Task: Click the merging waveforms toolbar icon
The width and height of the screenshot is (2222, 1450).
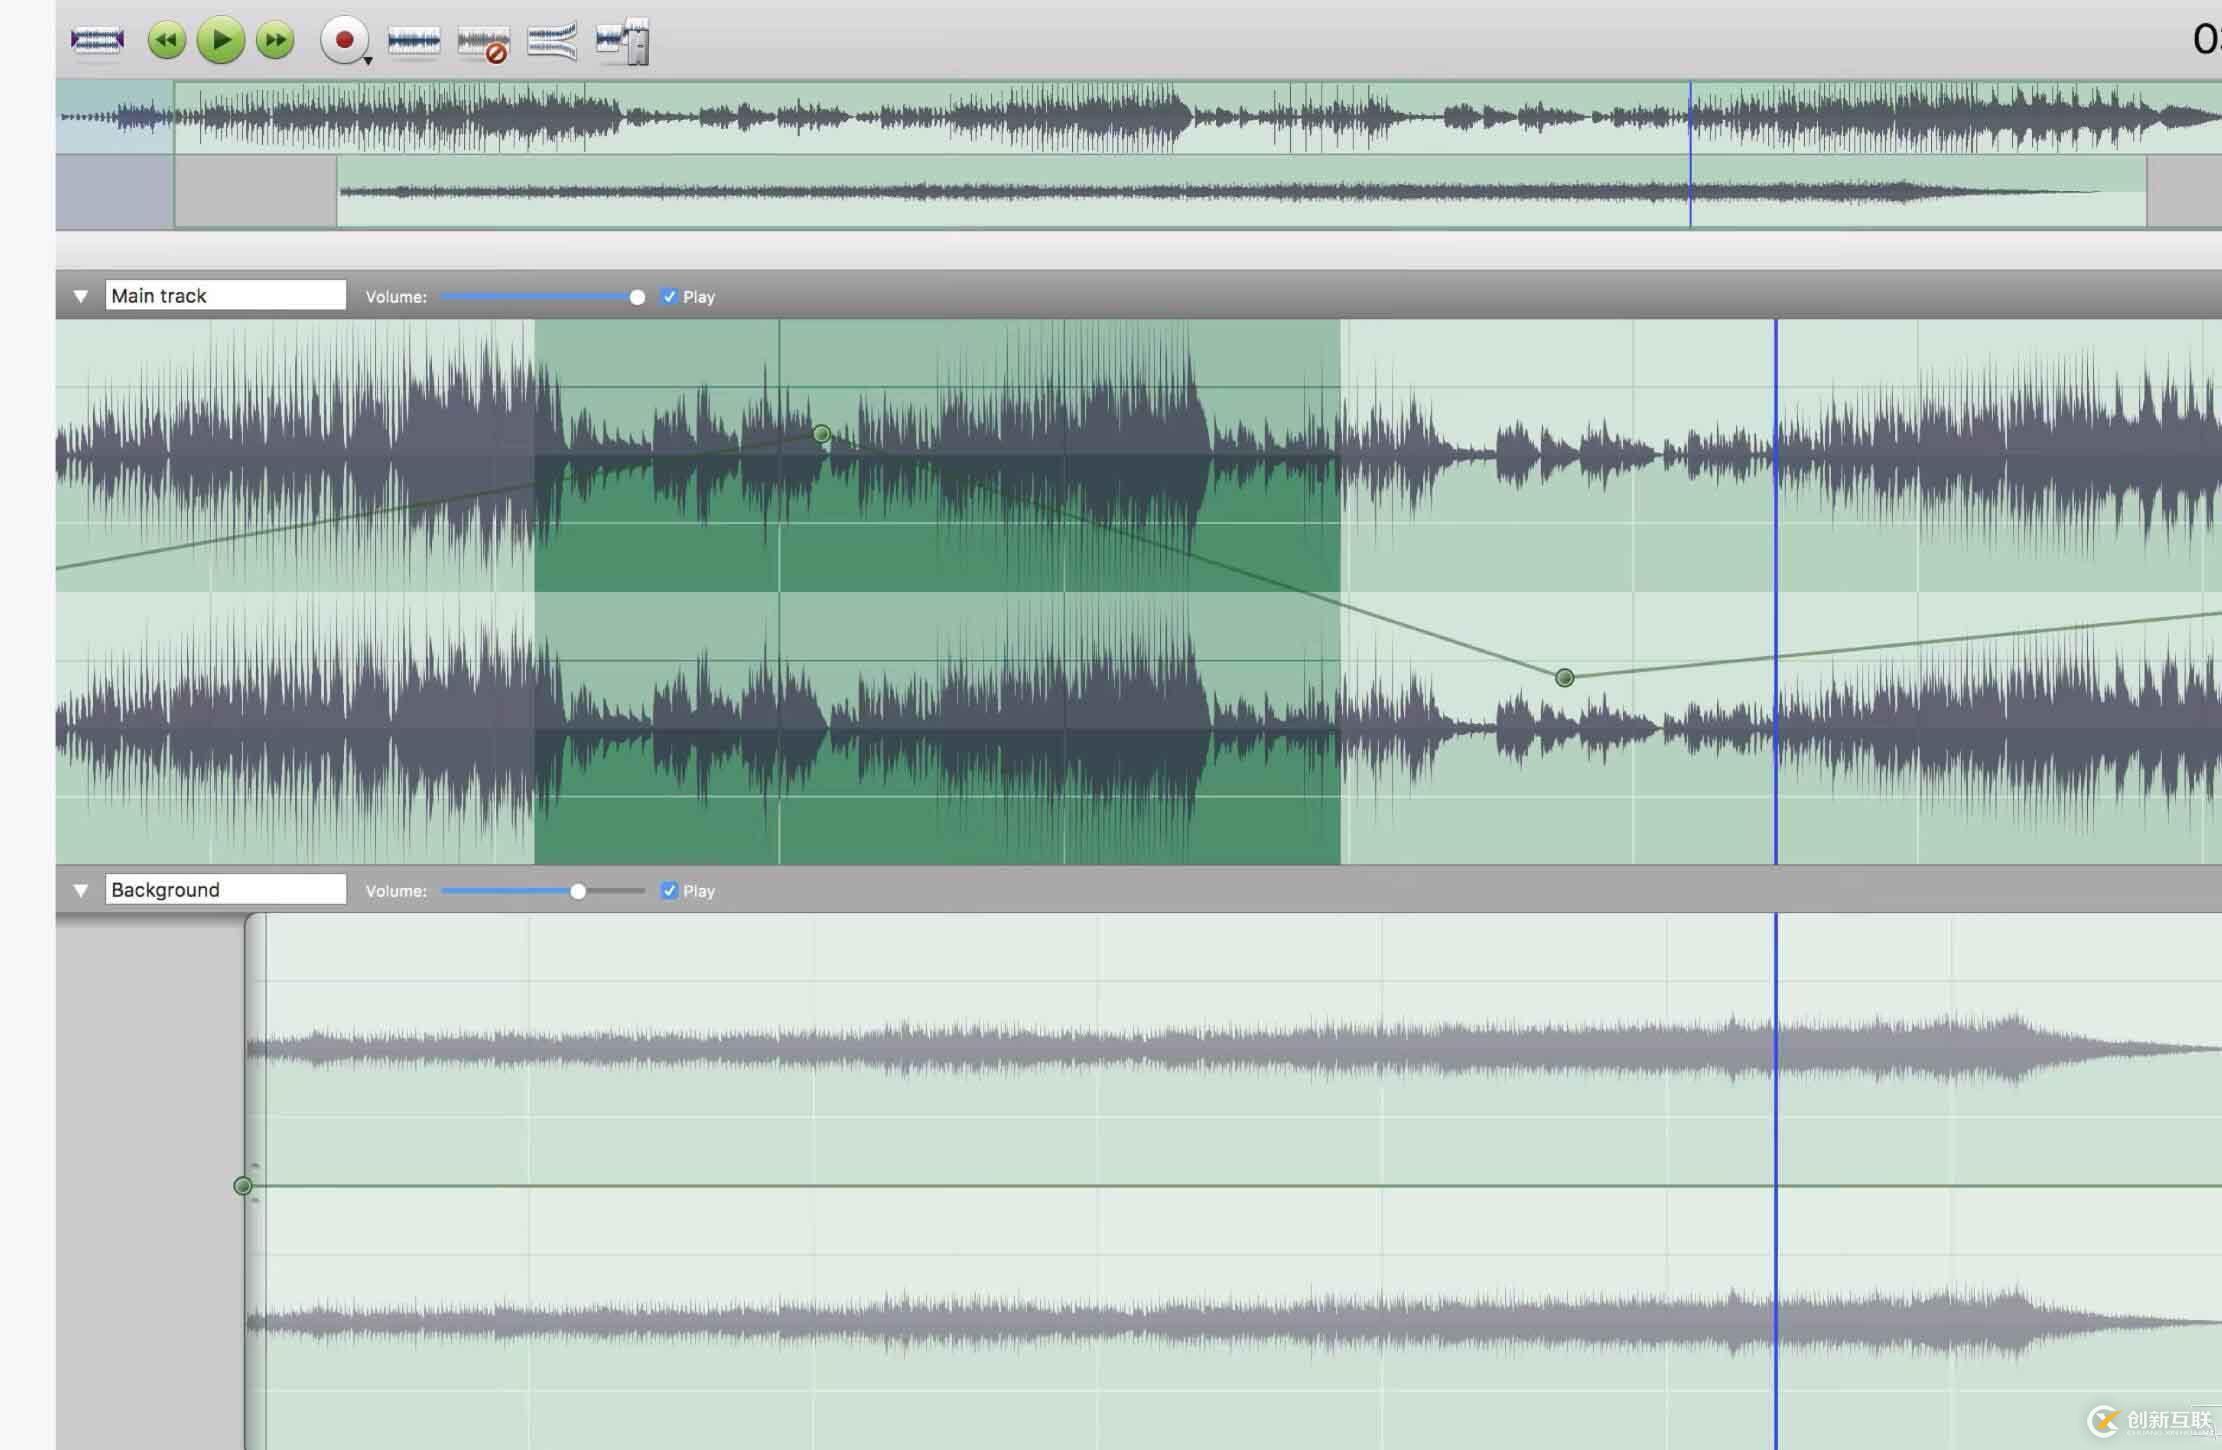Action: pyautogui.click(x=552, y=42)
